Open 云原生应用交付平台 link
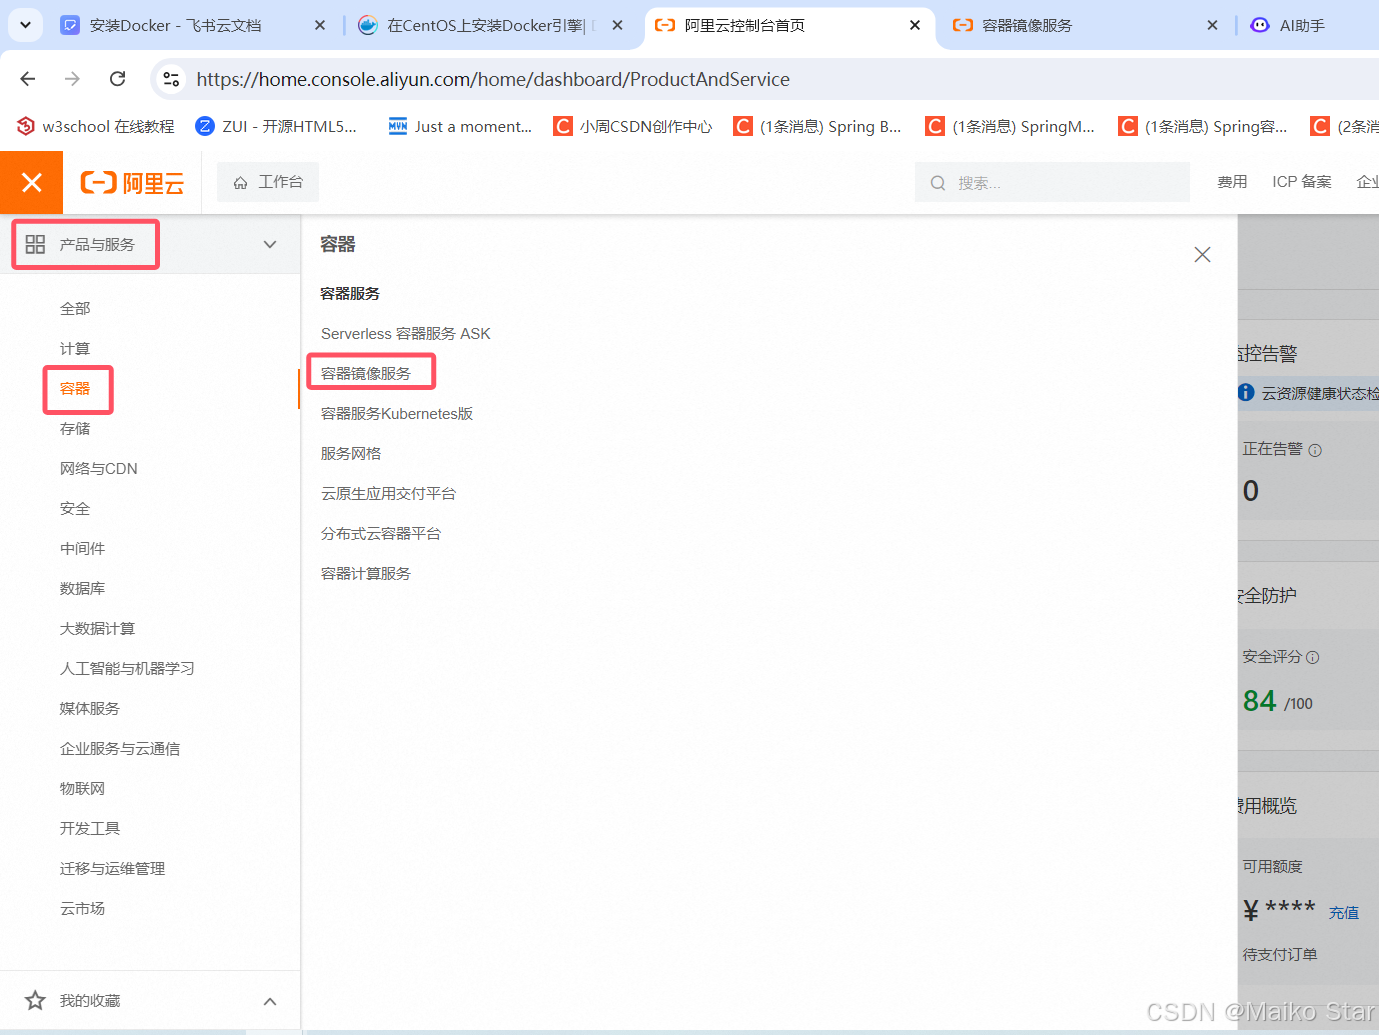 click(x=388, y=494)
